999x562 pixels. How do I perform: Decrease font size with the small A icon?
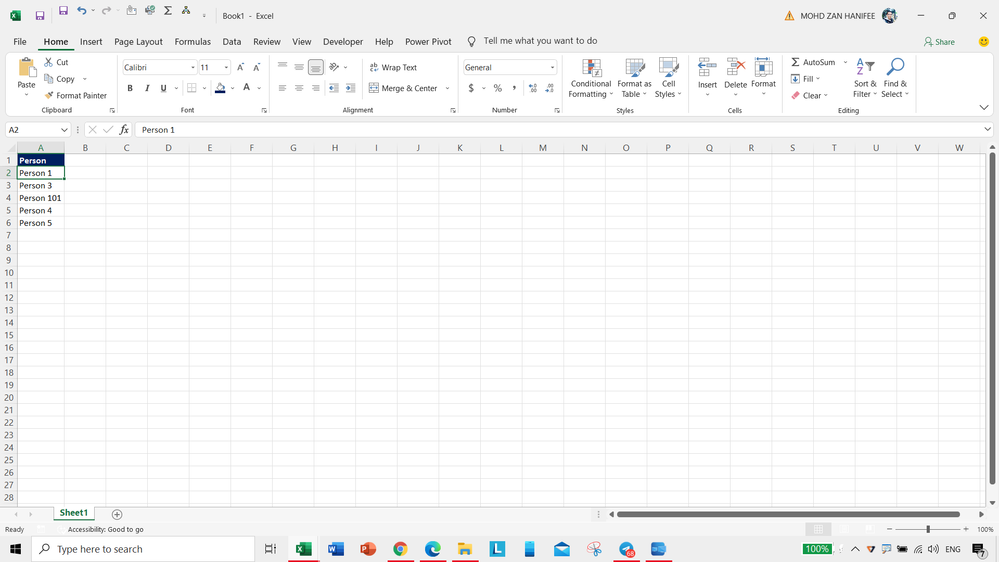[257, 68]
